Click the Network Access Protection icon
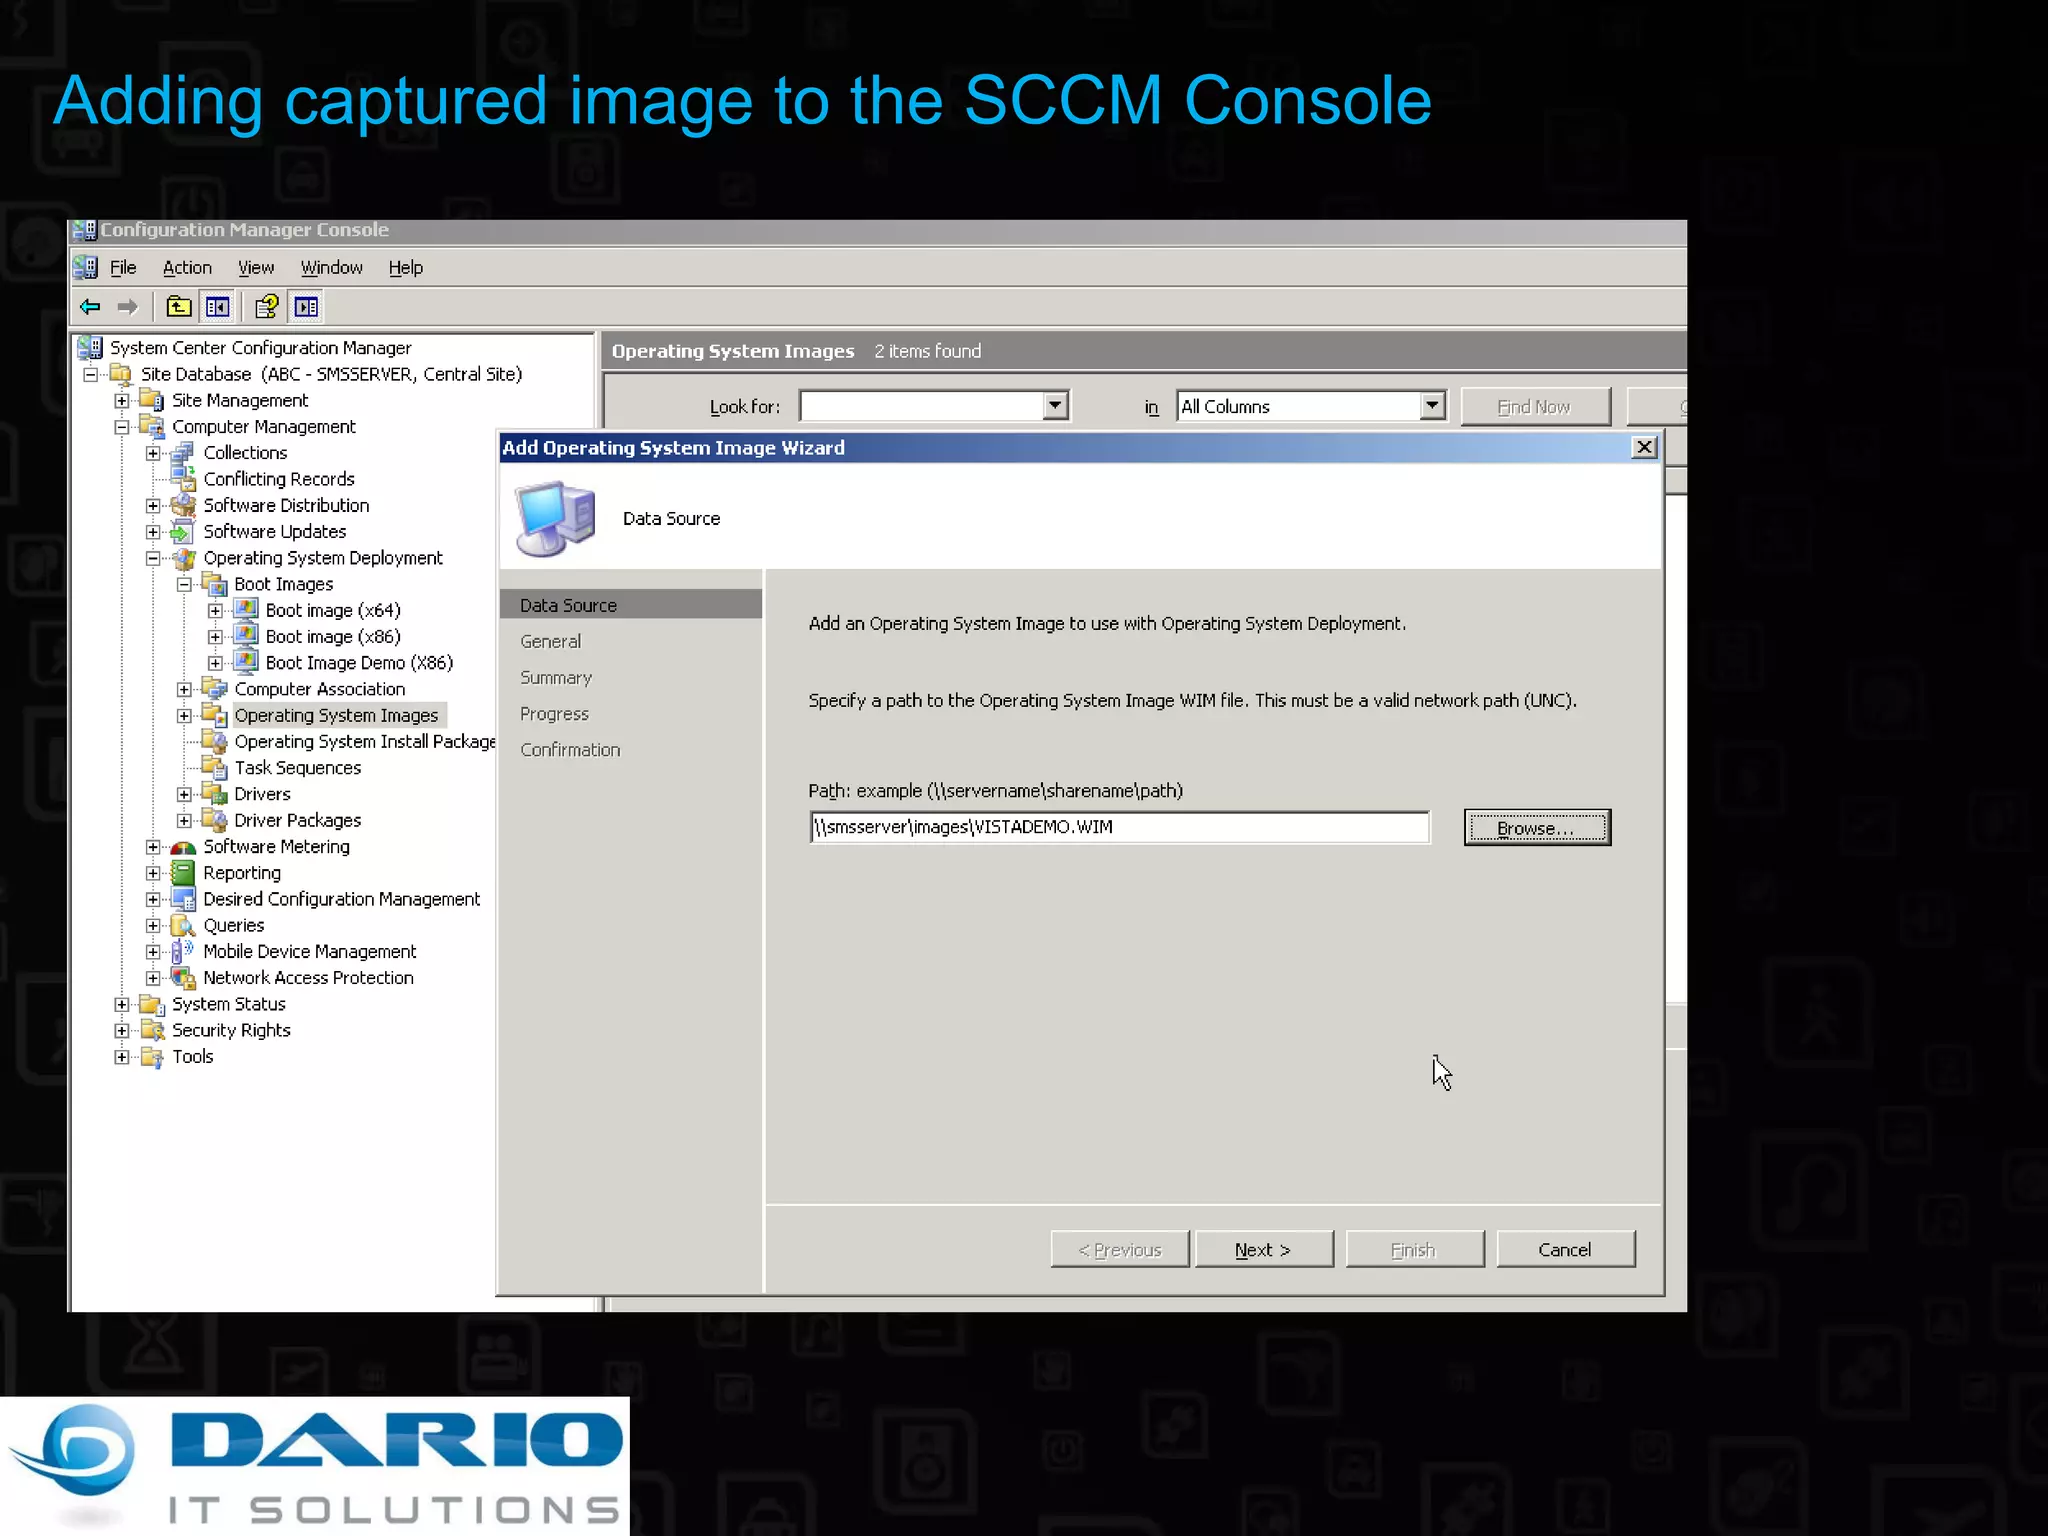This screenshot has width=2048, height=1536. coord(182,978)
